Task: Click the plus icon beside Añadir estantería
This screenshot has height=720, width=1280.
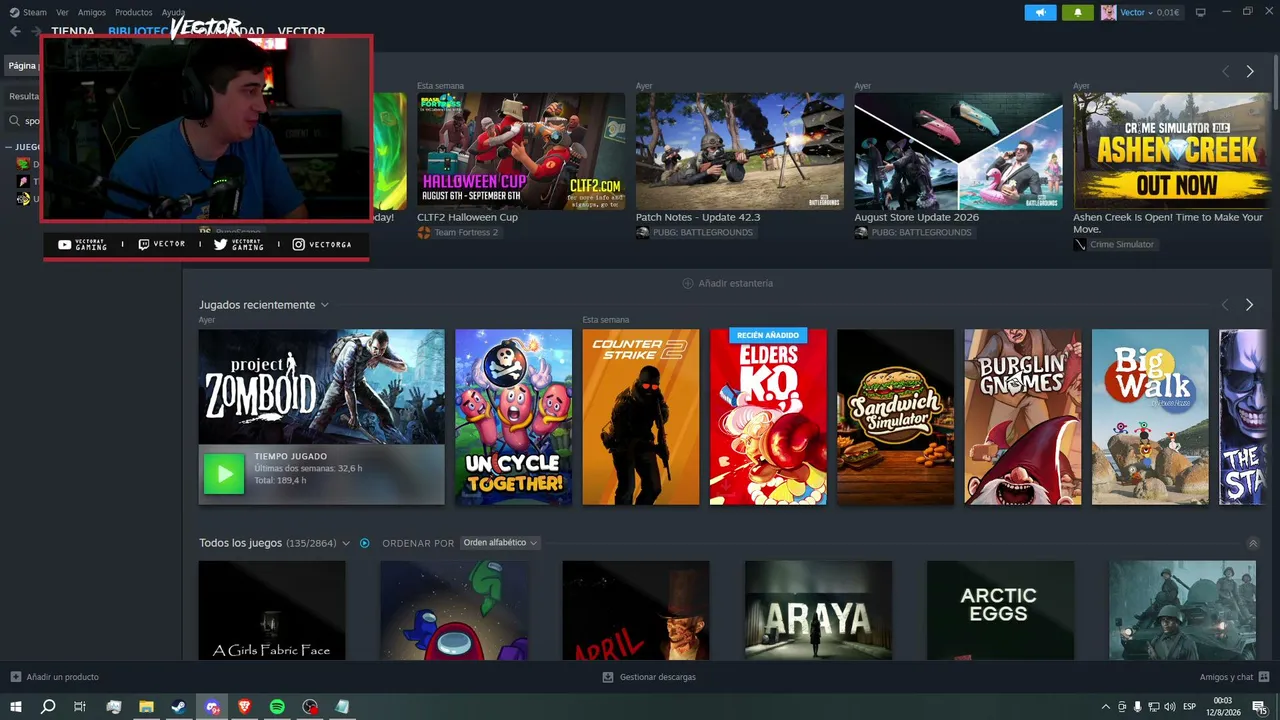Action: click(687, 283)
